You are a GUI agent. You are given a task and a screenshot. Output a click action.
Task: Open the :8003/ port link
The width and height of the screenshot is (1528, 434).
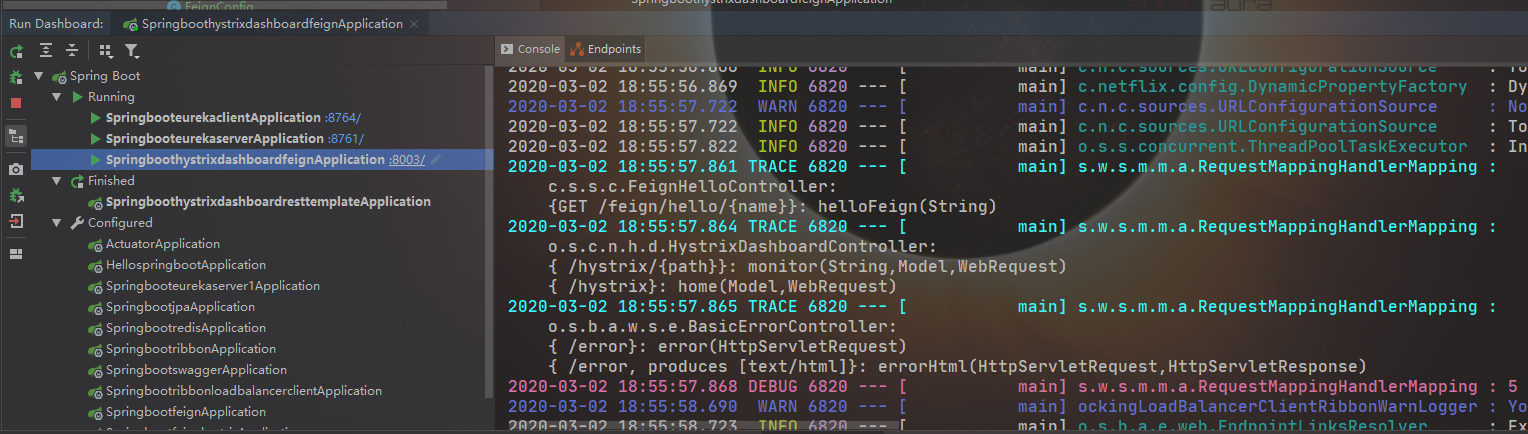click(407, 160)
